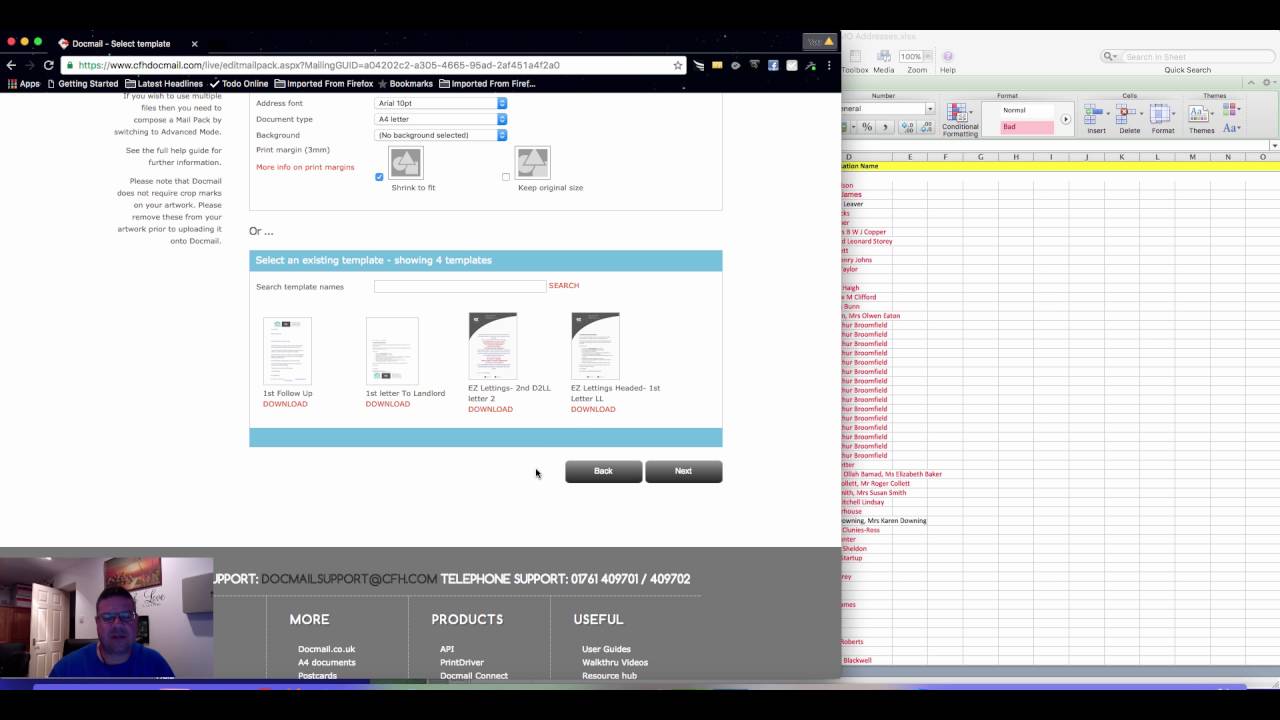Screen dimensions: 1280x720
Task: Check the Keep original size checkbox
Action: coord(506,177)
